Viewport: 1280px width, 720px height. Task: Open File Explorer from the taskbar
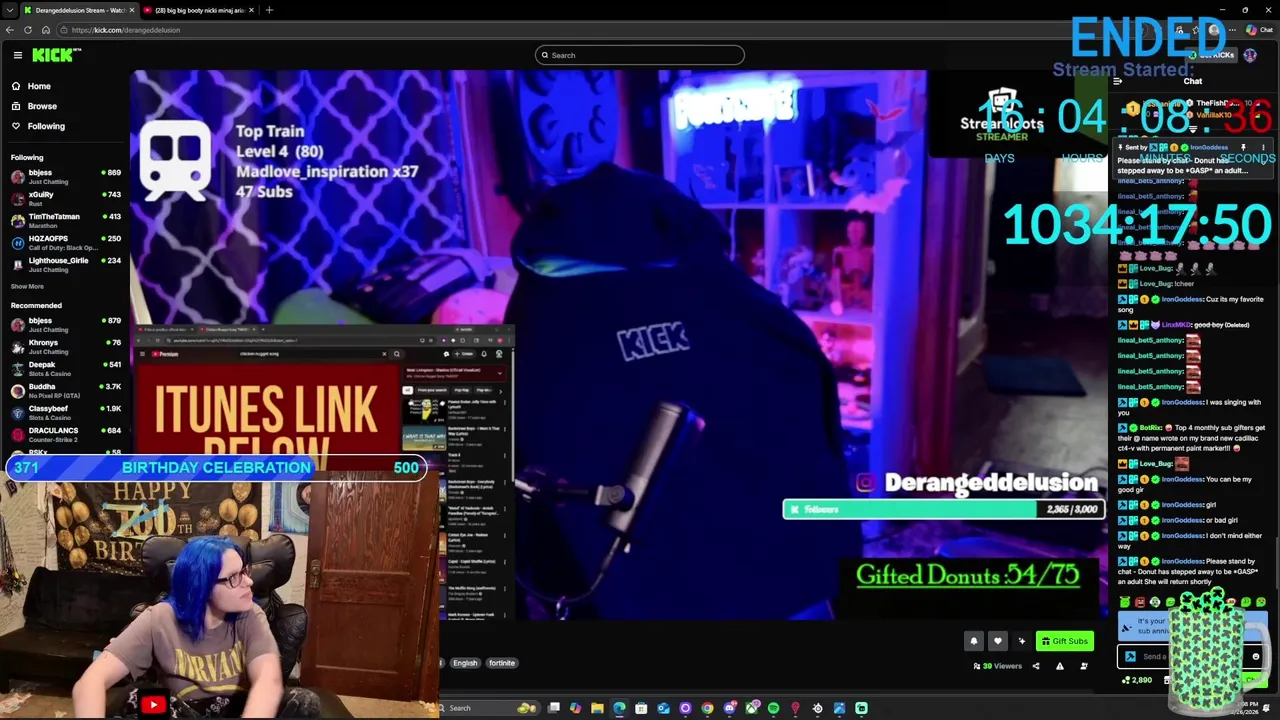tap(597, 708)
